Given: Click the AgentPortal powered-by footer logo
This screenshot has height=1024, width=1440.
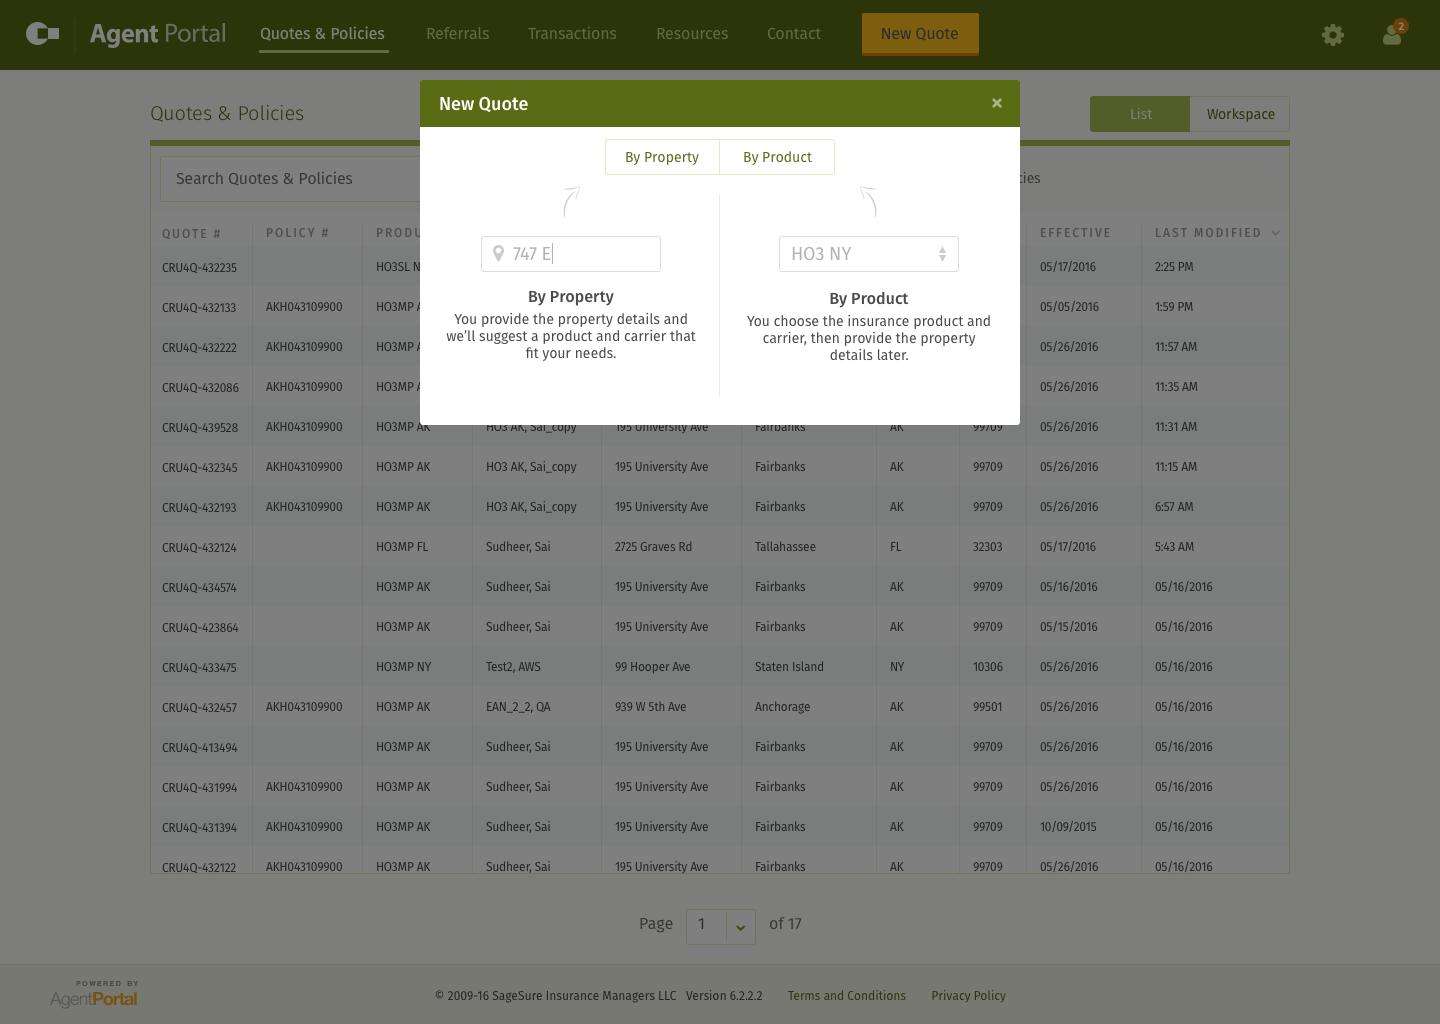Looking at the screenshot, I should 94,994.
